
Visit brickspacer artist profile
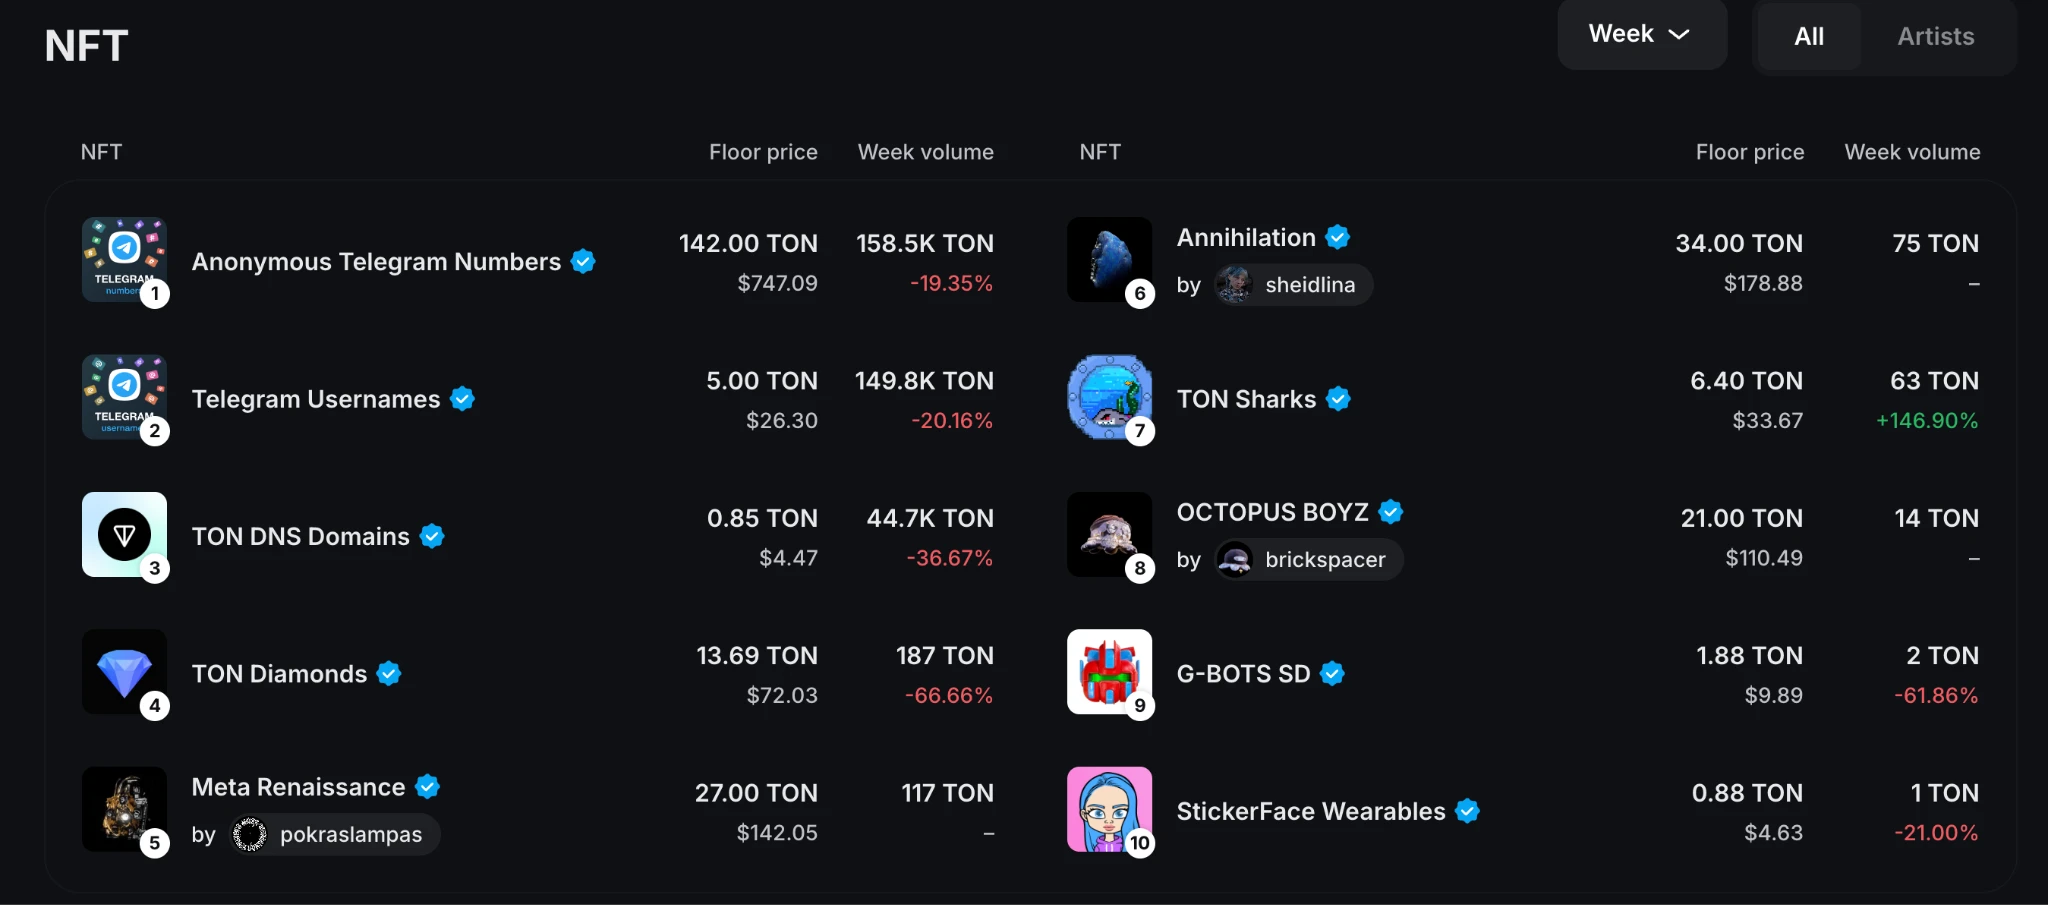click(x=1309, y=560)
